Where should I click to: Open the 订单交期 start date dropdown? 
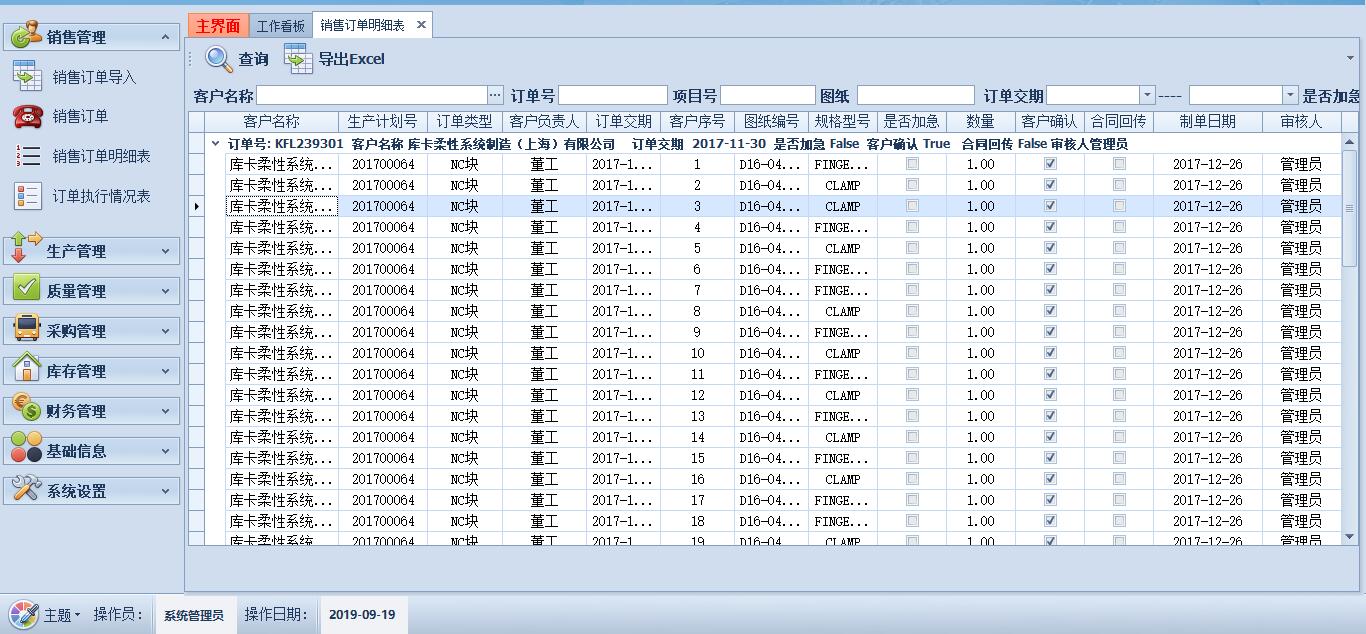[x=1147, y=96]
